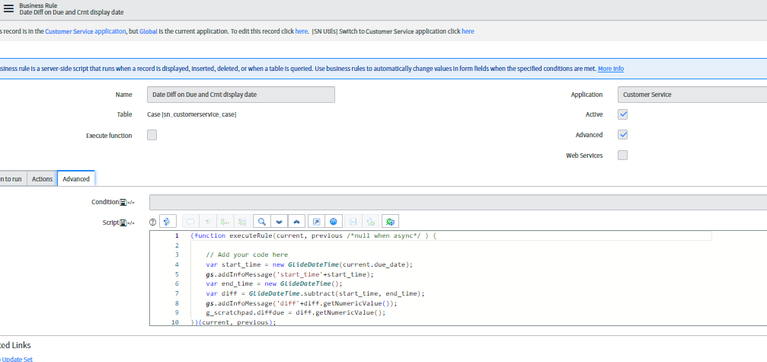Click the 'var end_time' code line
This screenshot has height=362, width=767.
[x=274, y=283]
